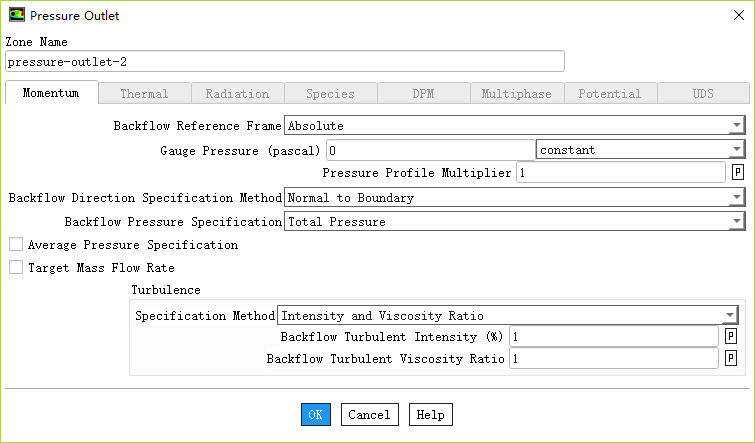Click the Zone Name text field
Viewport: 755px width, 443px height.
284,62
